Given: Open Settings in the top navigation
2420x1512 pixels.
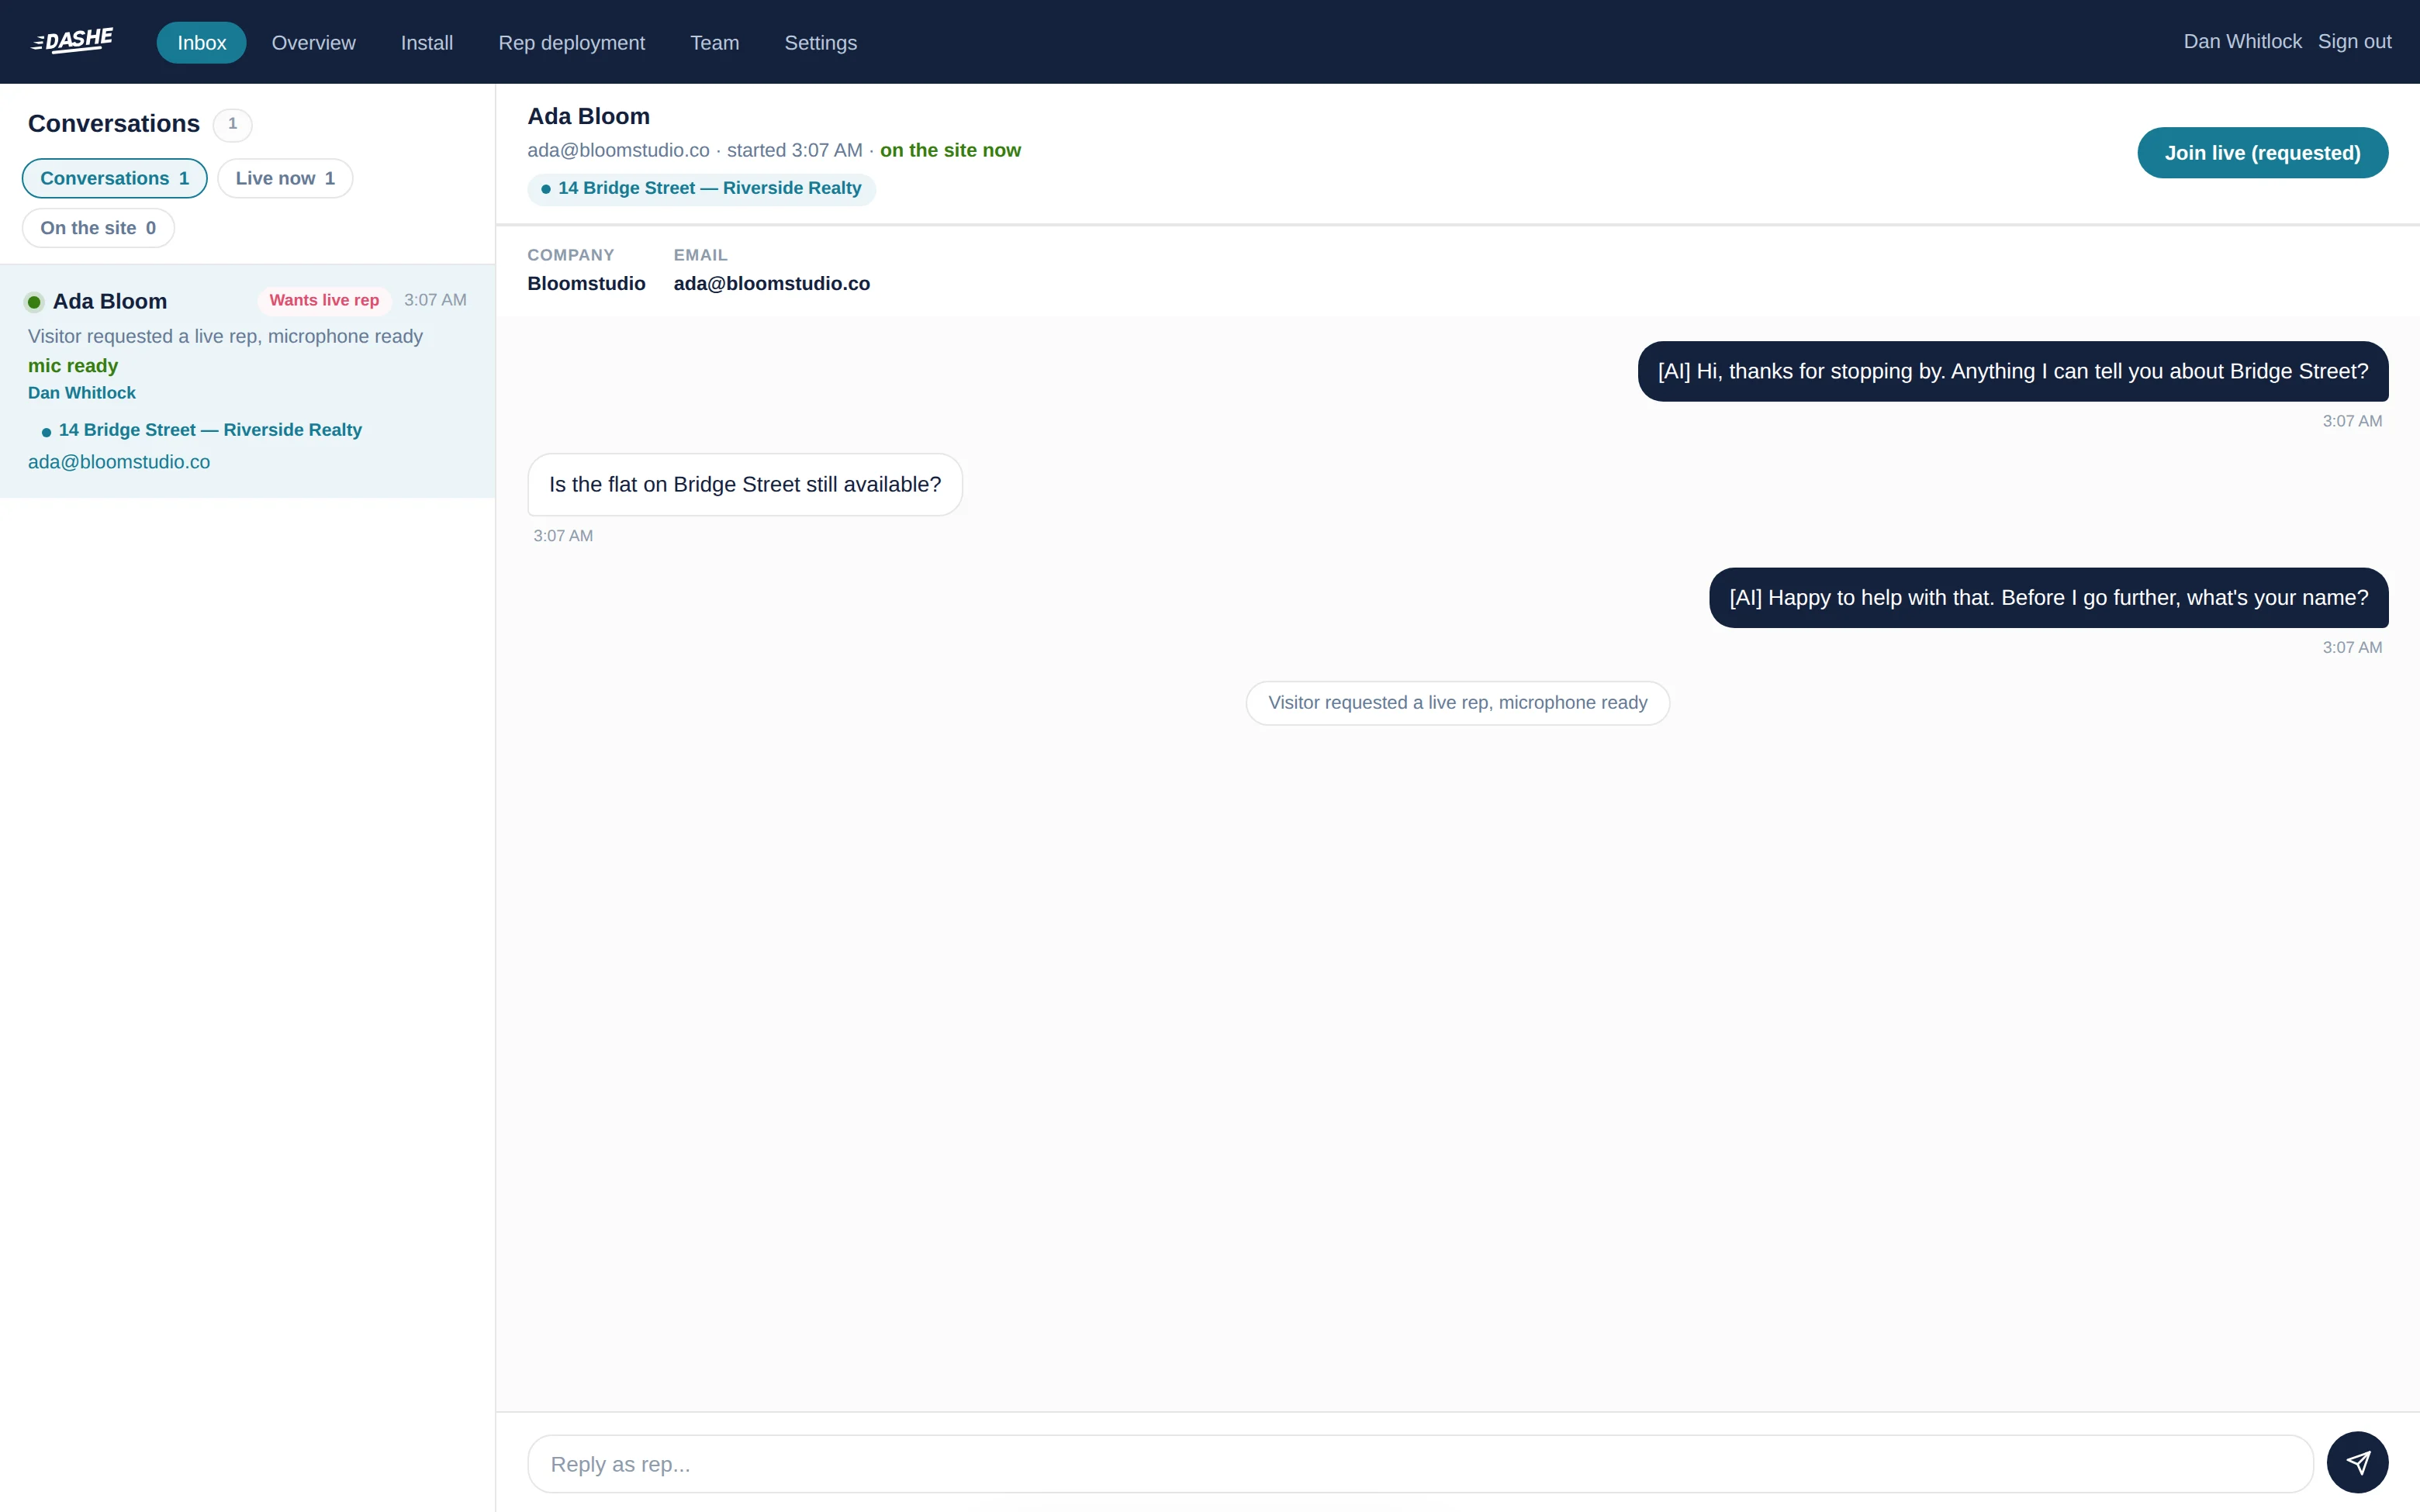Looking at the screenshot, I should pyautogui.click(x=820, y=42).
